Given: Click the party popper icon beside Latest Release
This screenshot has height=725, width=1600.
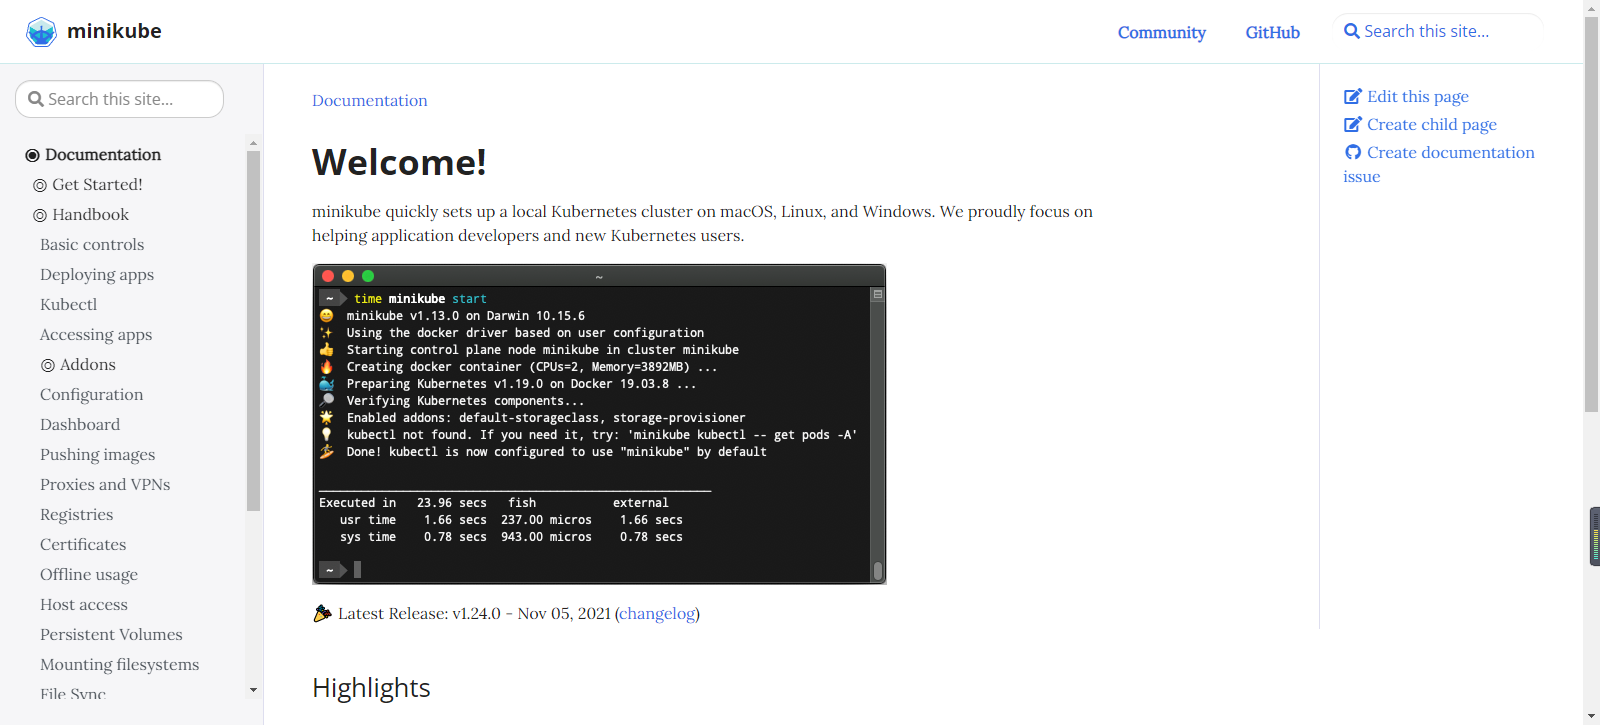Looking at the screenshot, I should pyautogui.click(x=322, y=613).
